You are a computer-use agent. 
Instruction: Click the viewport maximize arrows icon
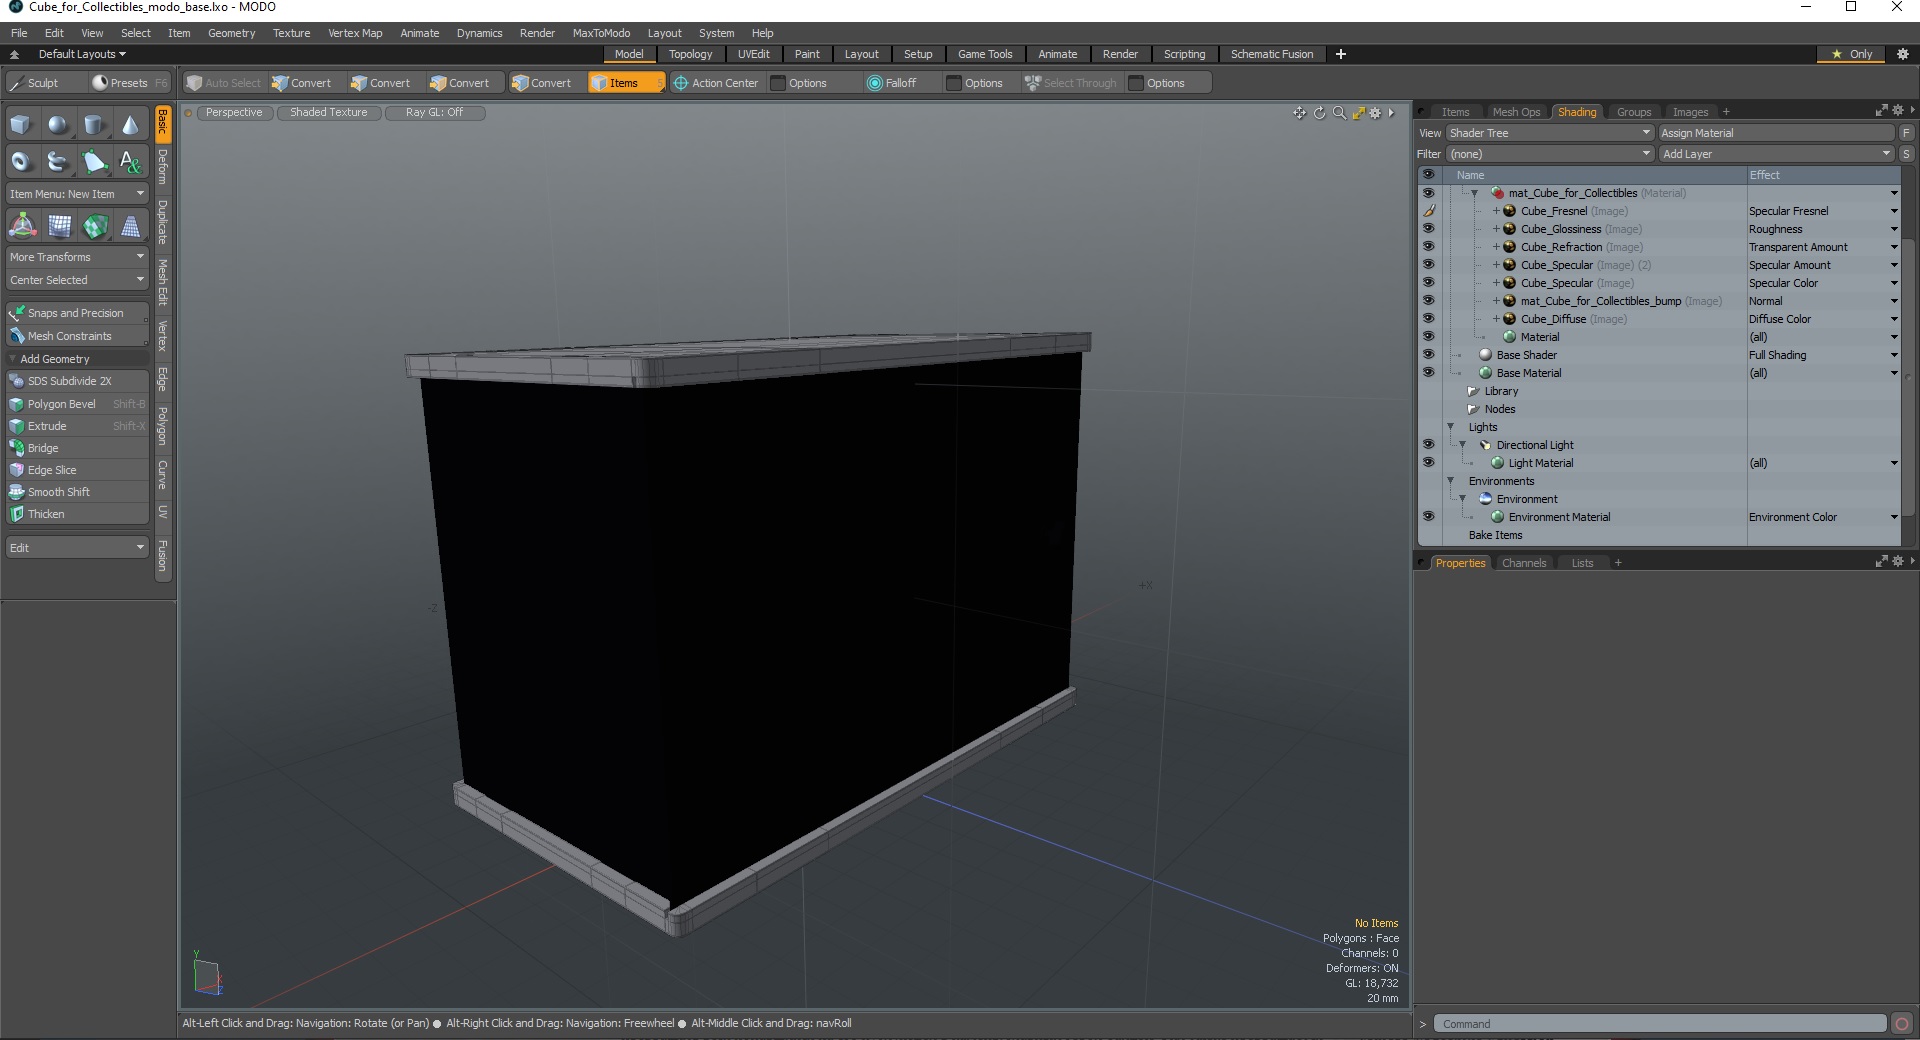point(1358,113)
